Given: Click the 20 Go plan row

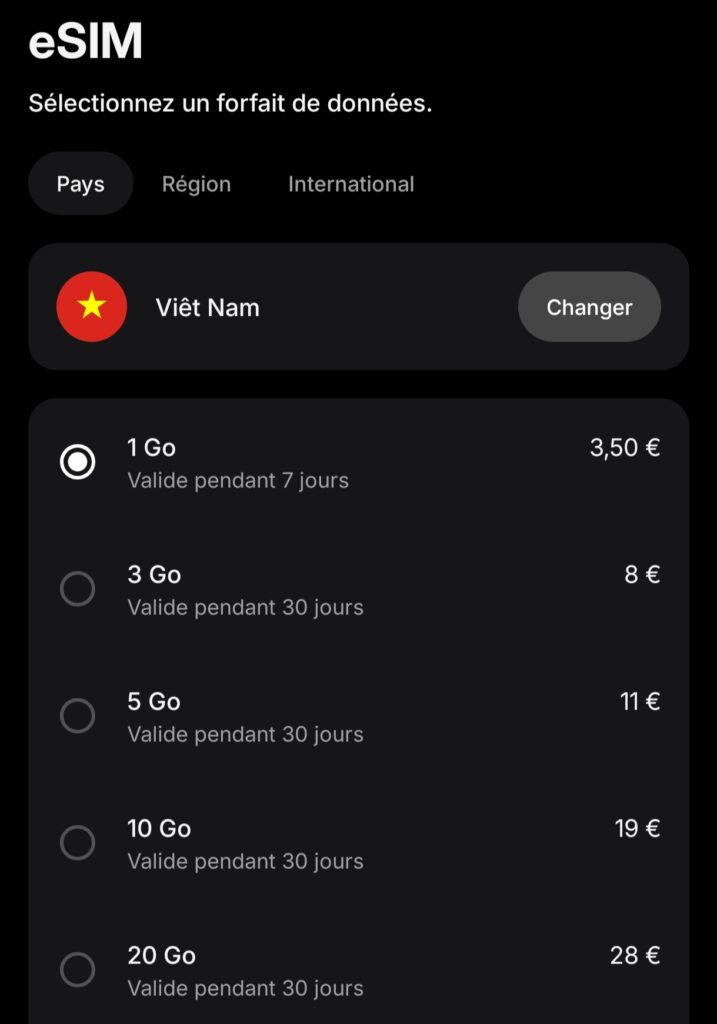Looking at the screenshot, I should point(358,970).
